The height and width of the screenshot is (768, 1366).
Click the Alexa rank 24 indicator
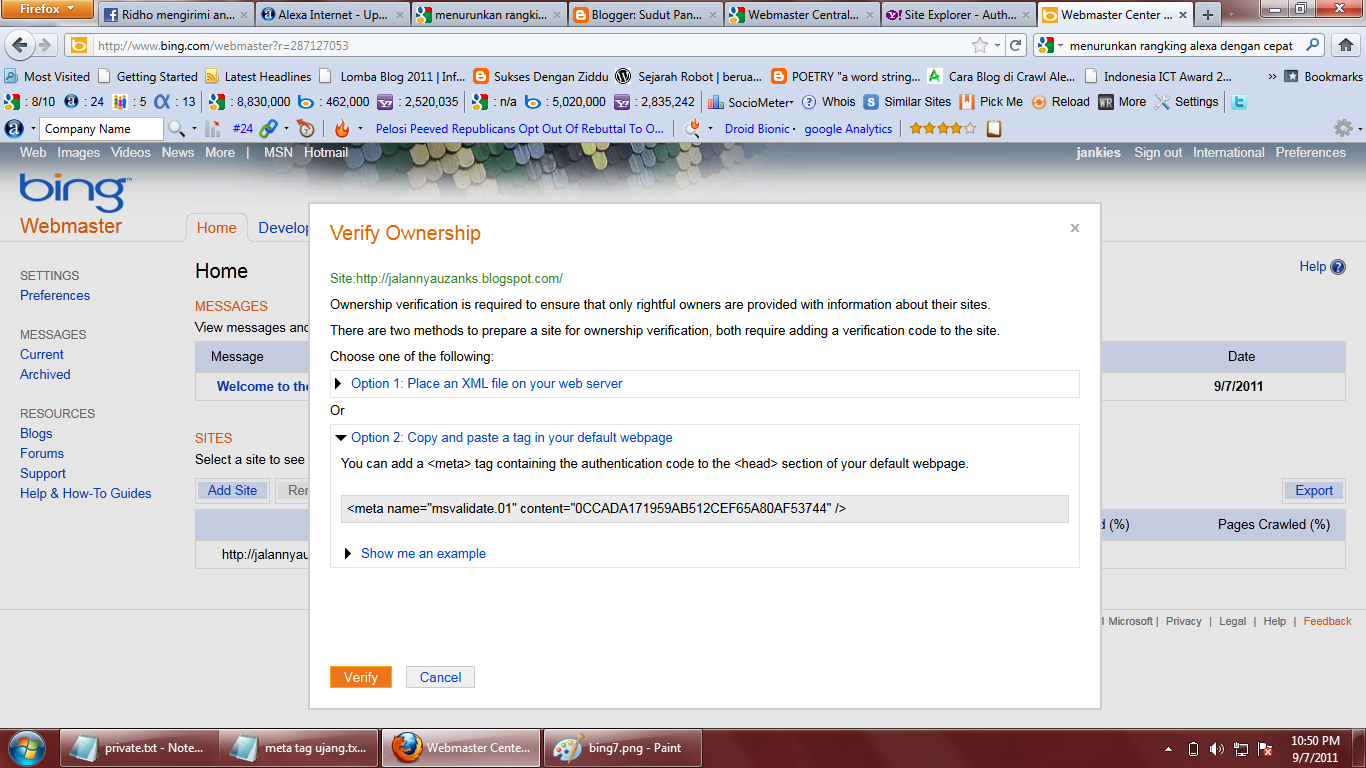[84, 102]
